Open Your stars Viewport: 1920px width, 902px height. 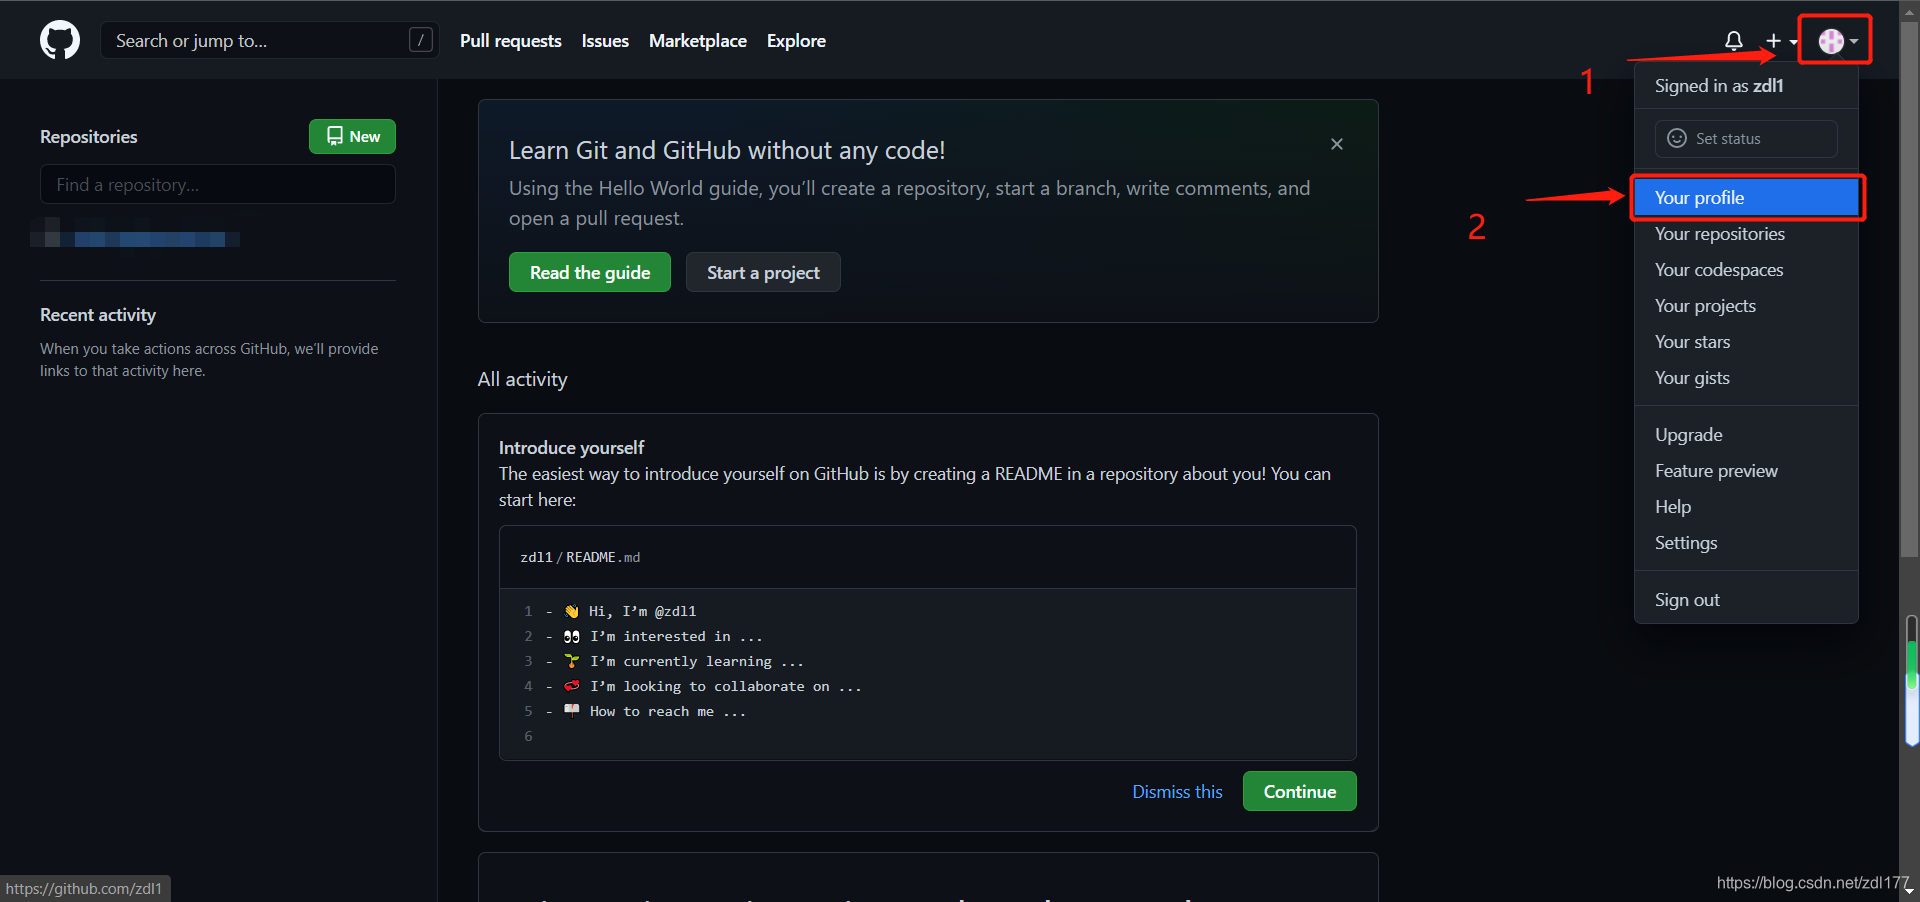1746,342
